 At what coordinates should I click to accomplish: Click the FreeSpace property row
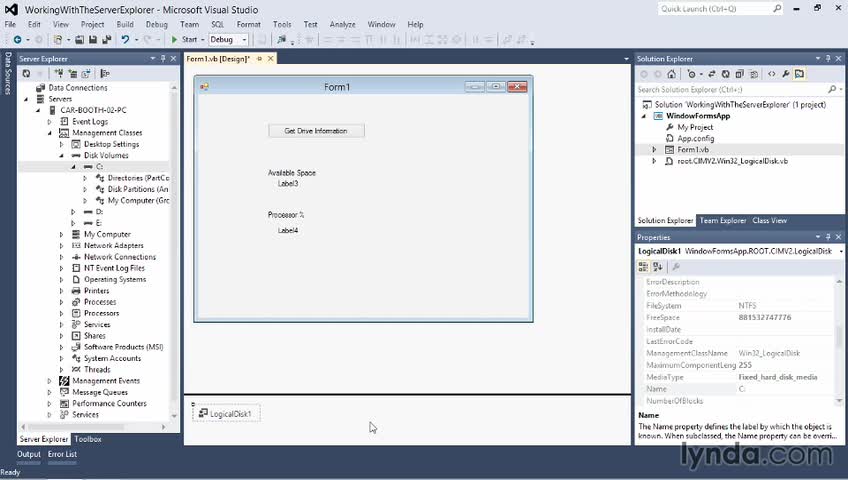(x=738, y=318)
